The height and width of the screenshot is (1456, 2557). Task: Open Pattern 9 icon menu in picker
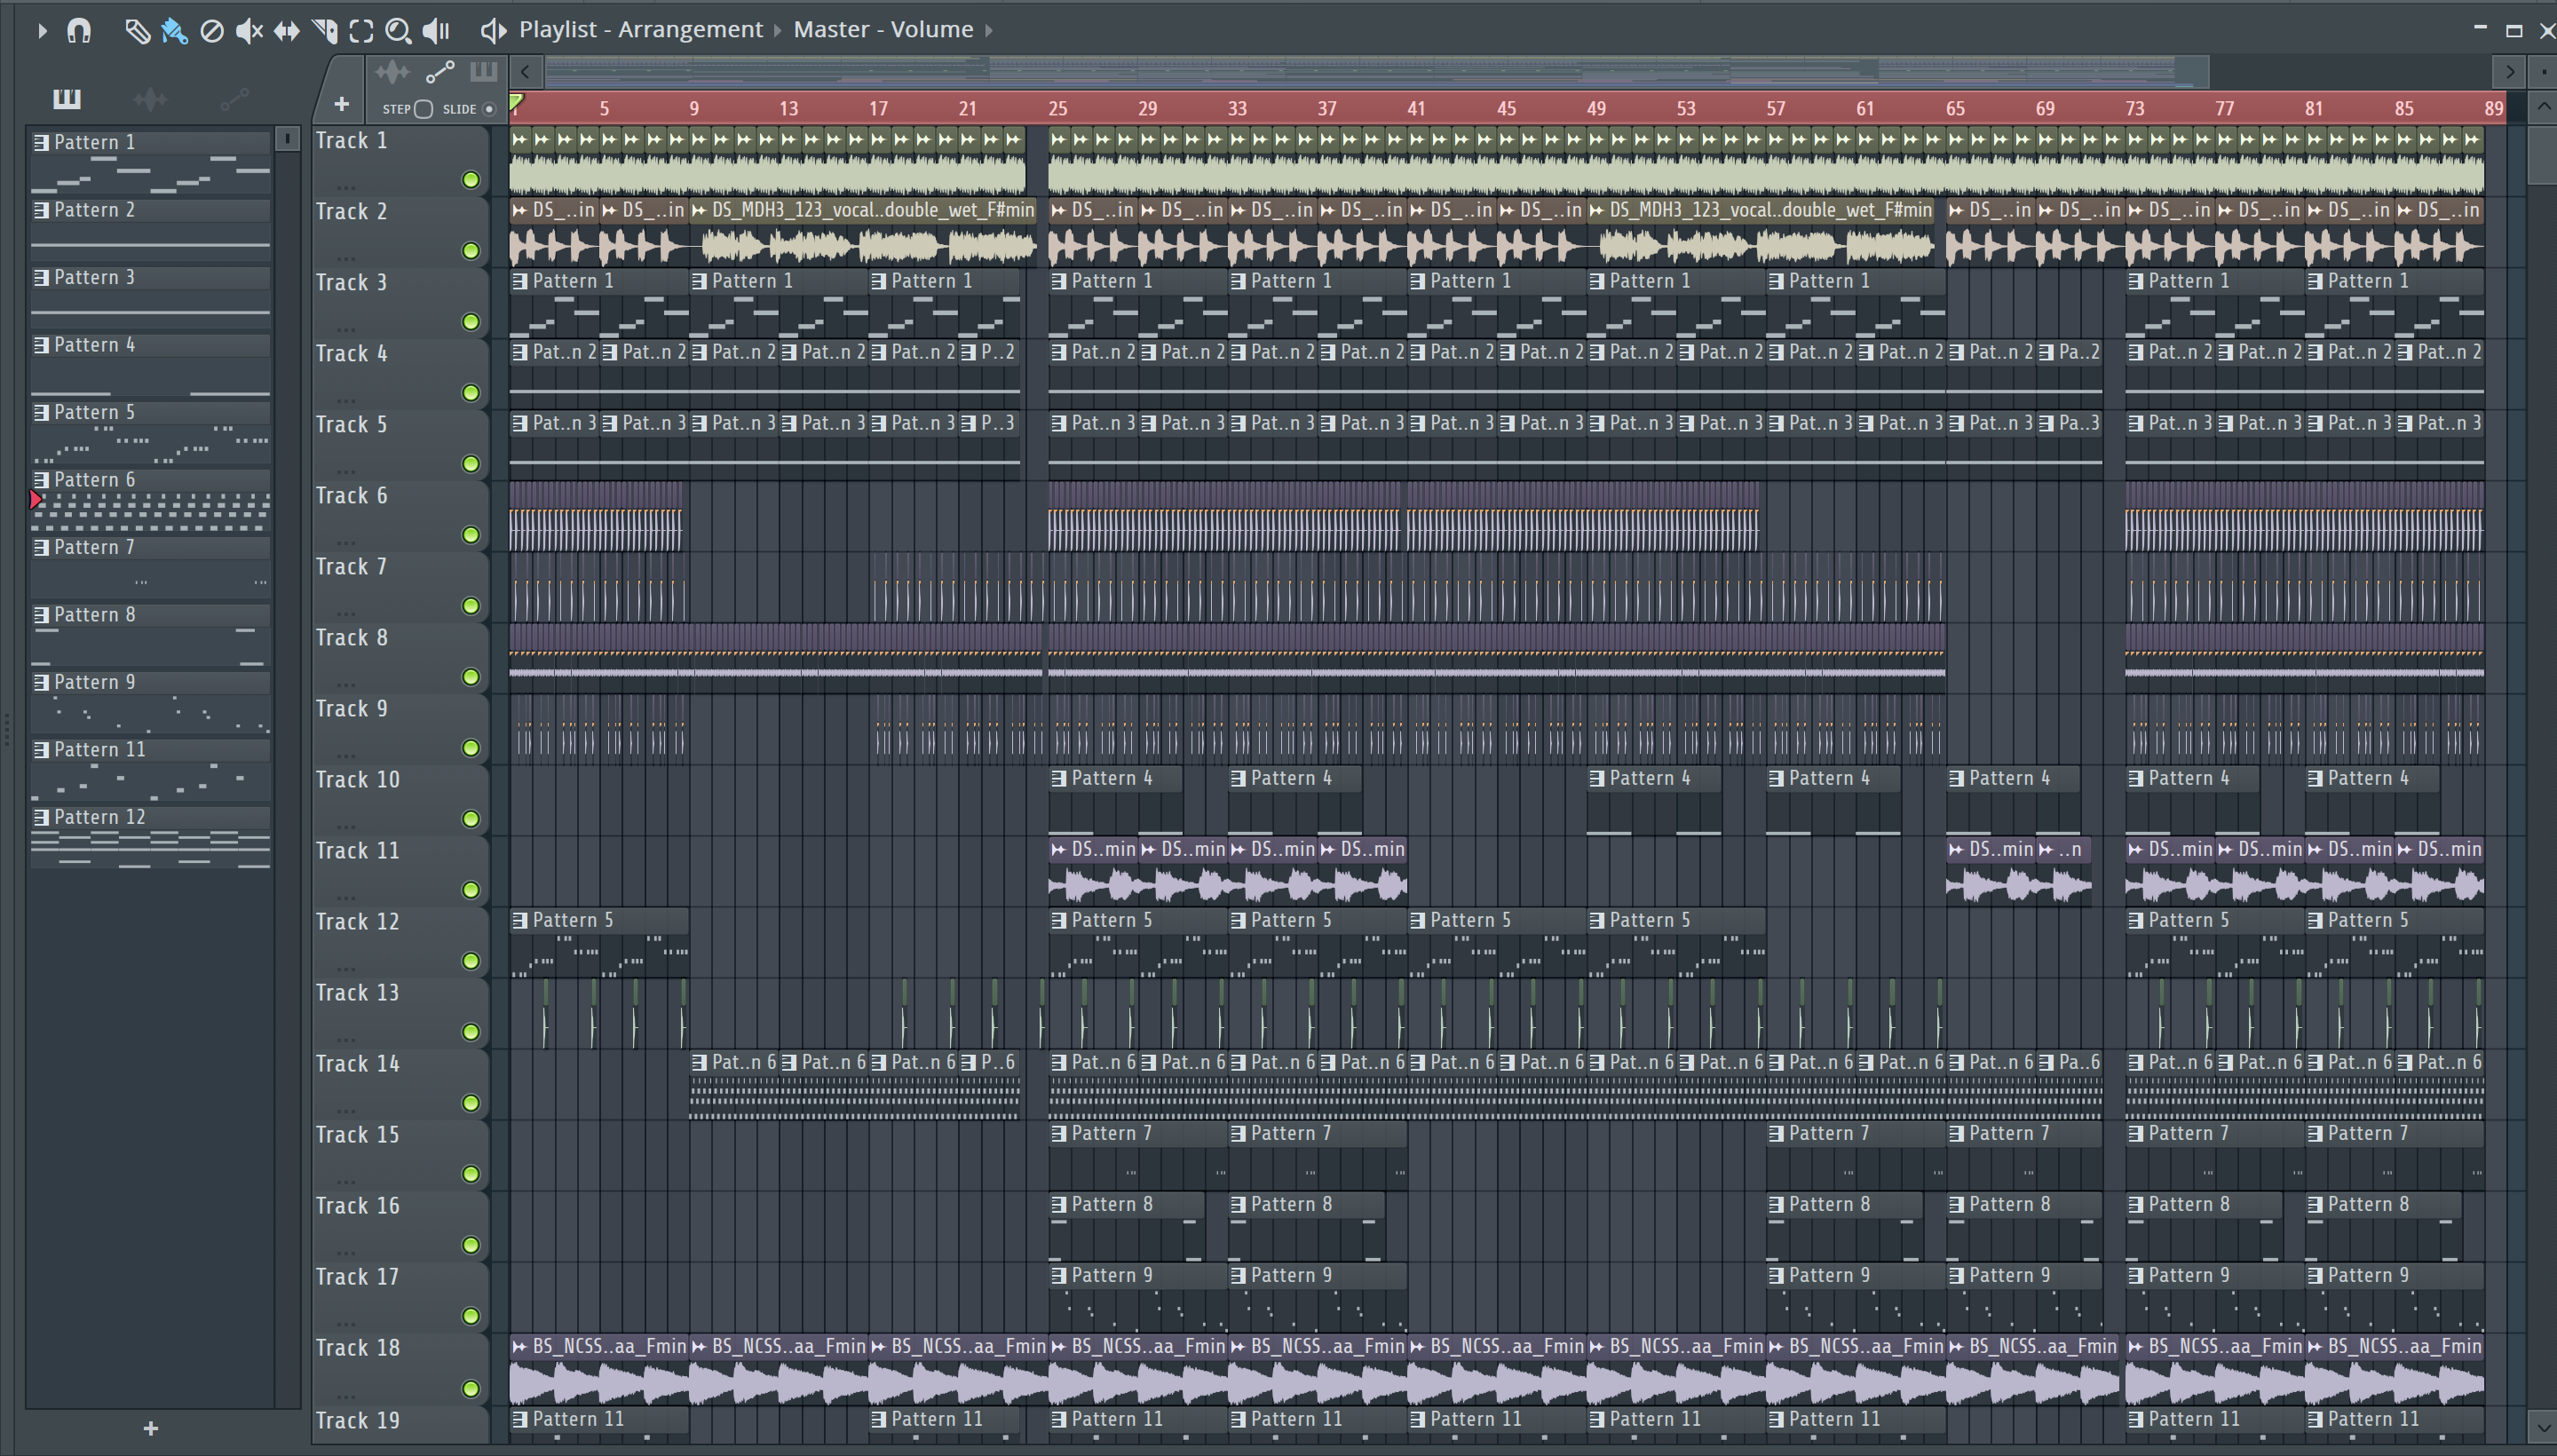coord(41,682)
